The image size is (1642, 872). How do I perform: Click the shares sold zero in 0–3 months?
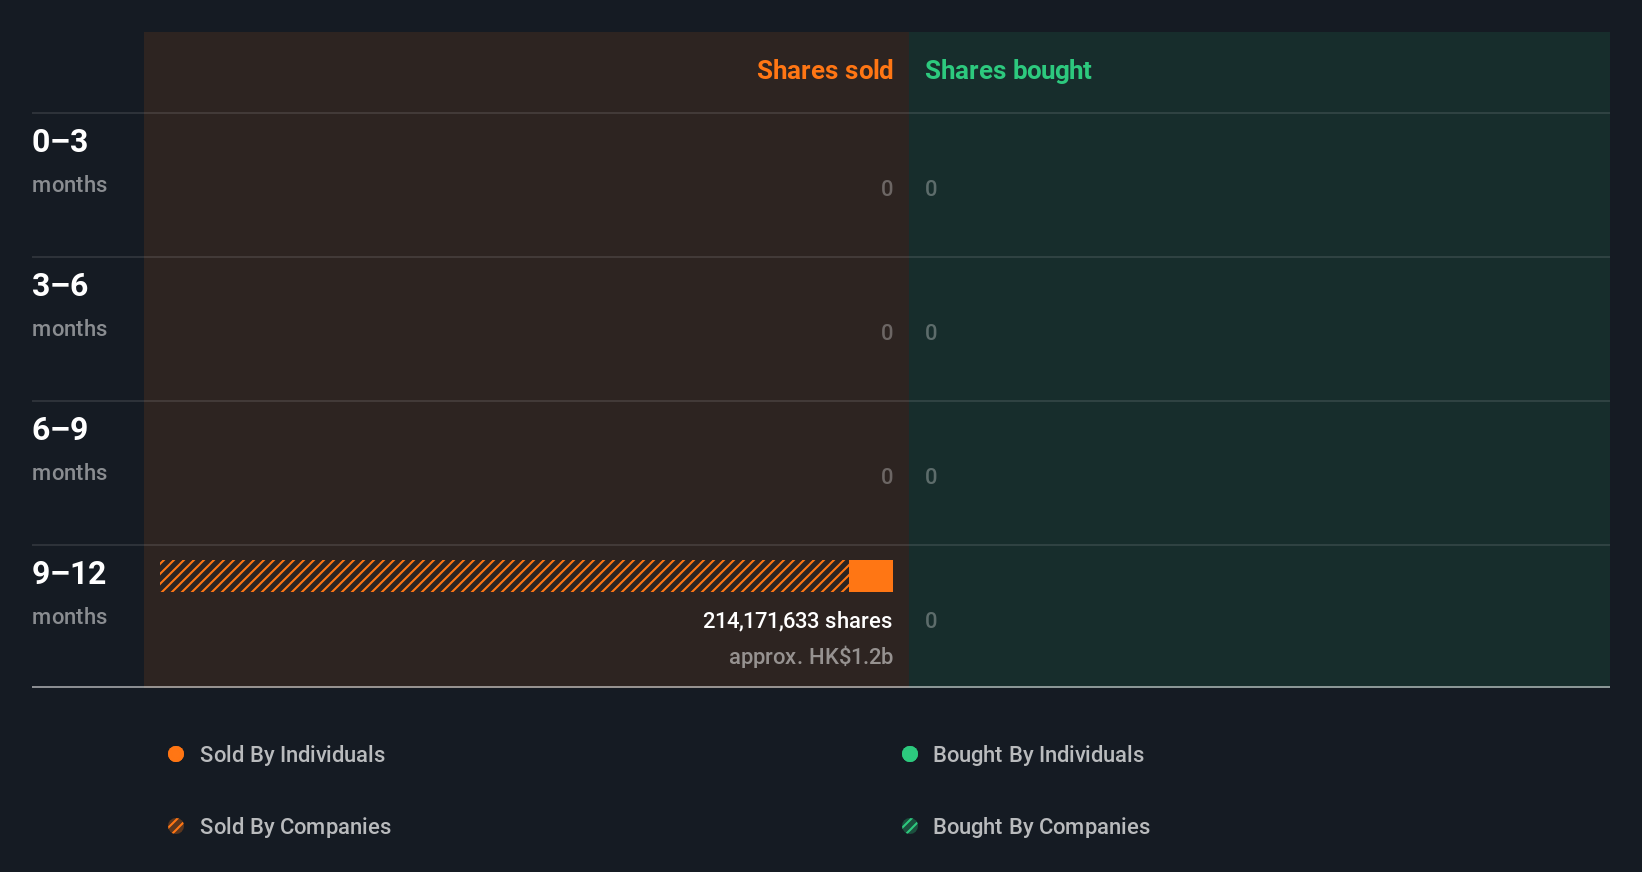click(887, 189)
